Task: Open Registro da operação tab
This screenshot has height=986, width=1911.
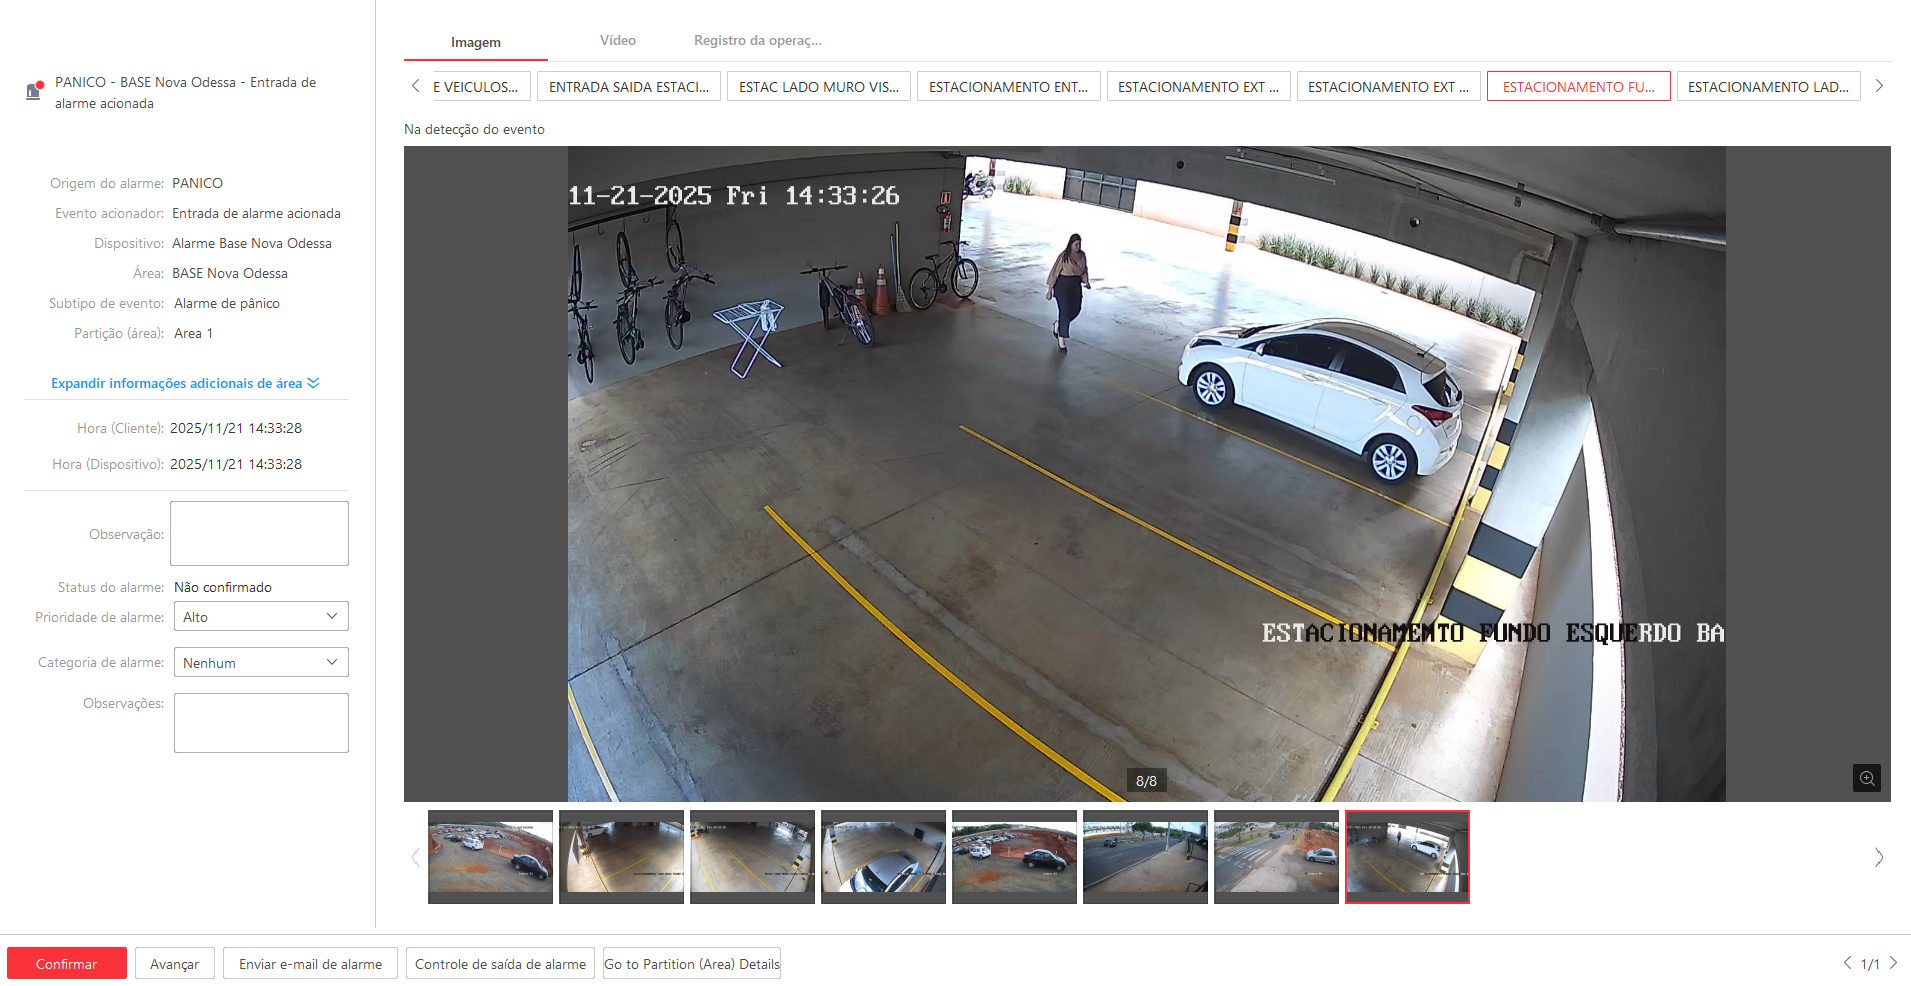Action: (757, 41)
